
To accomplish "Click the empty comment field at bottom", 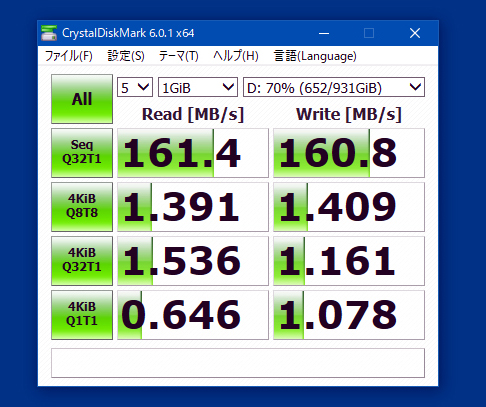I will [238, 363].
